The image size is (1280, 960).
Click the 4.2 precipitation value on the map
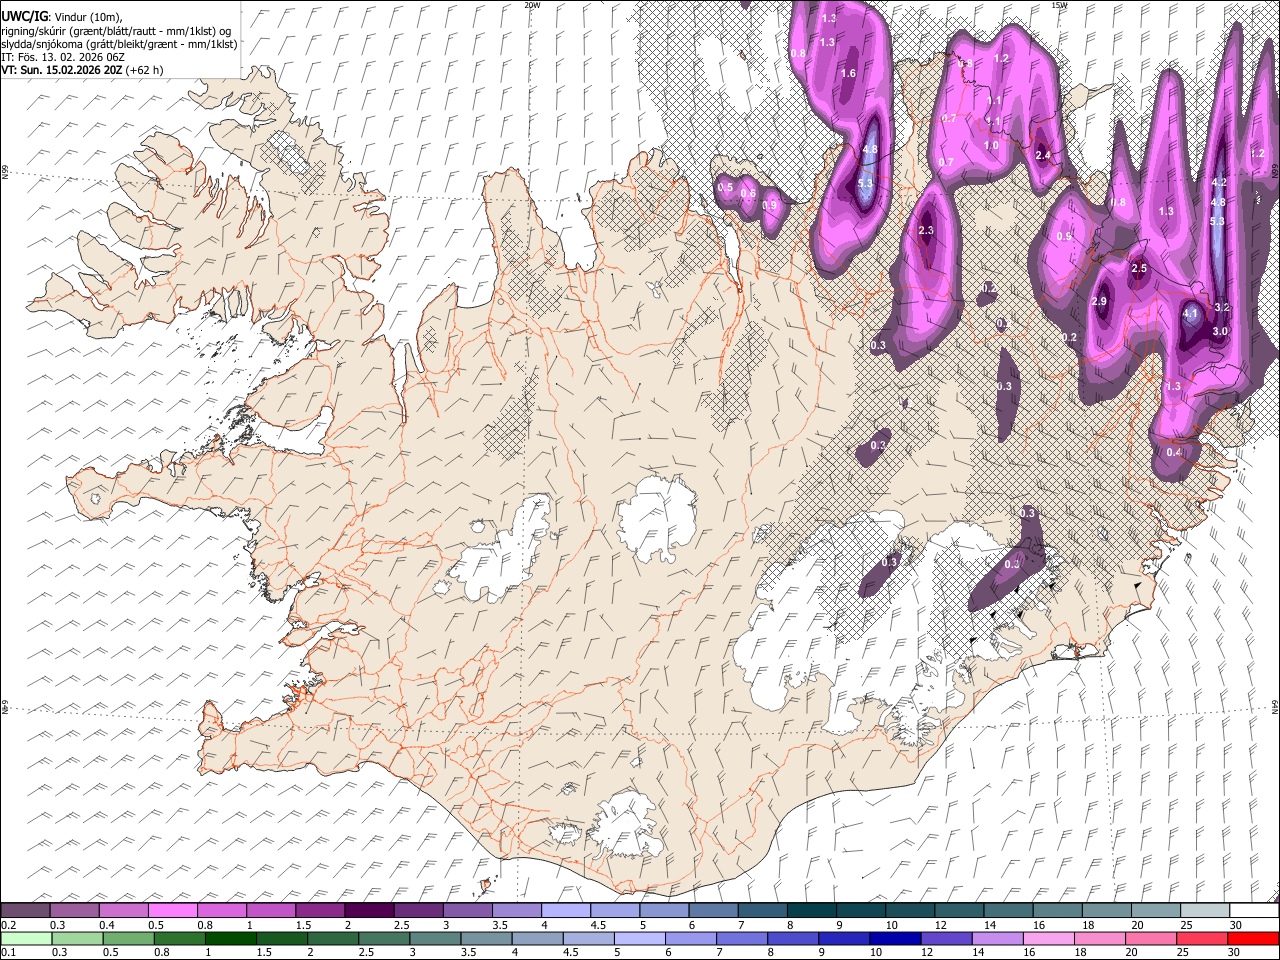pos(1219,183)
